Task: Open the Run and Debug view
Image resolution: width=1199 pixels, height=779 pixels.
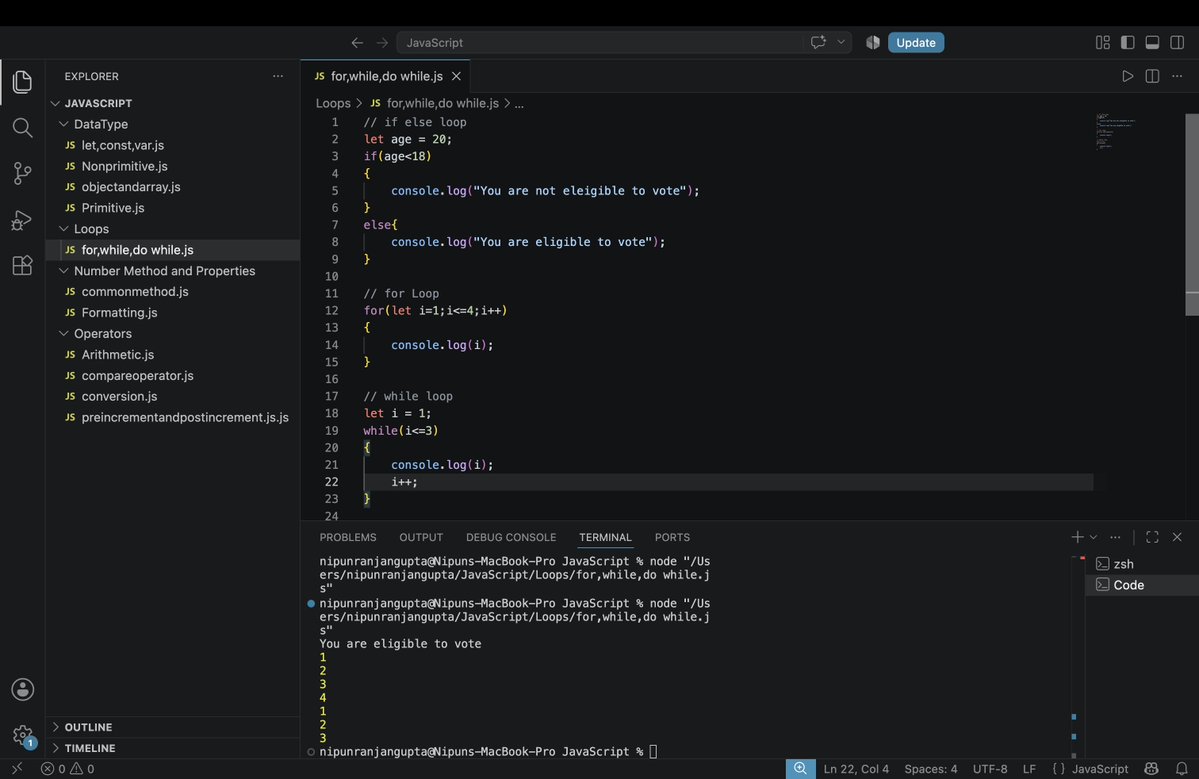Action: (22, 220)
